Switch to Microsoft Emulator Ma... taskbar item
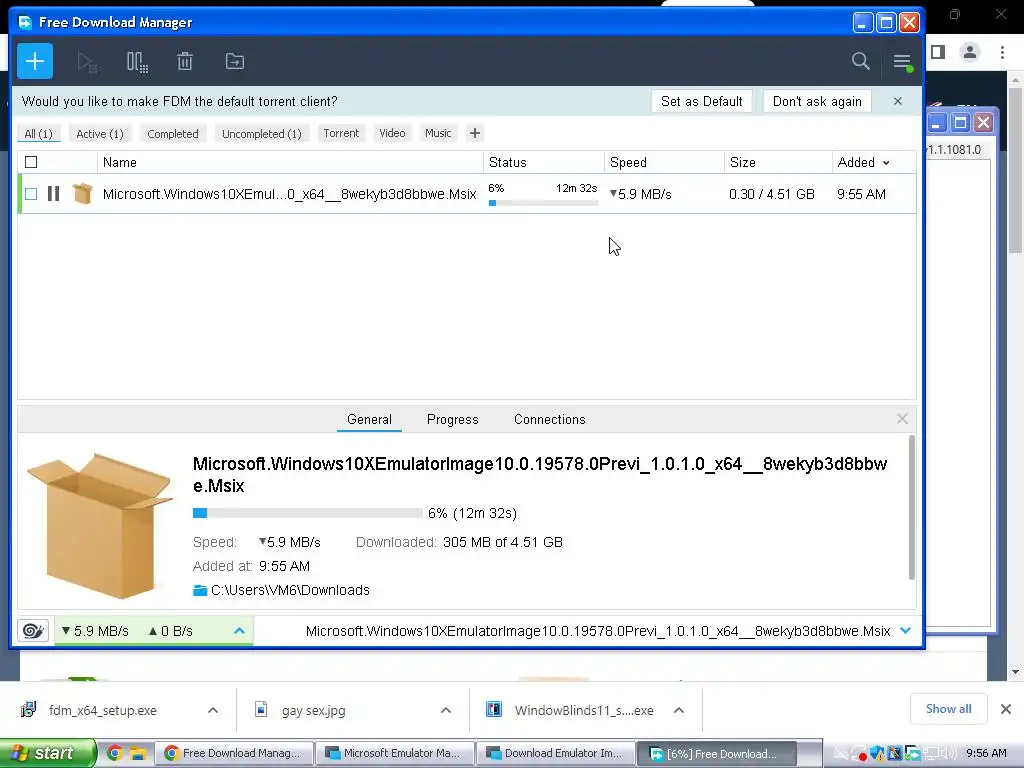The height and width of the screenshot is (768, 1024). coord(394,753)
